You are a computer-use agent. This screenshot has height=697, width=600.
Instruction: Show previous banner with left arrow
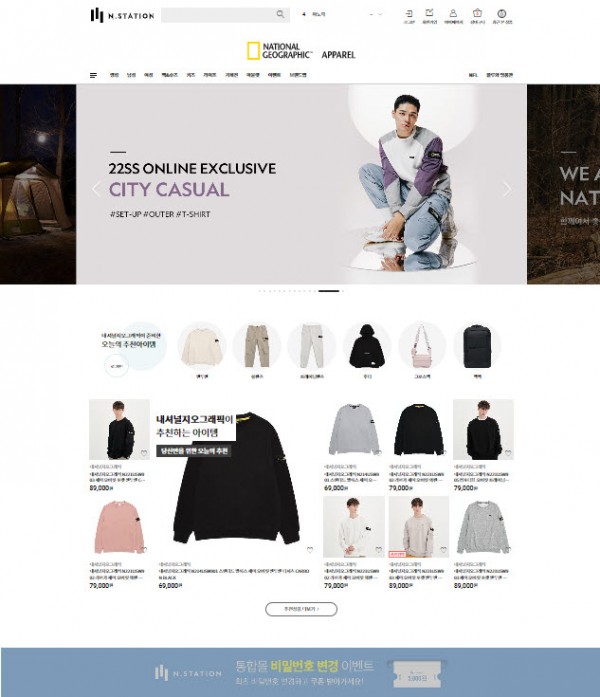pos(96,189)
